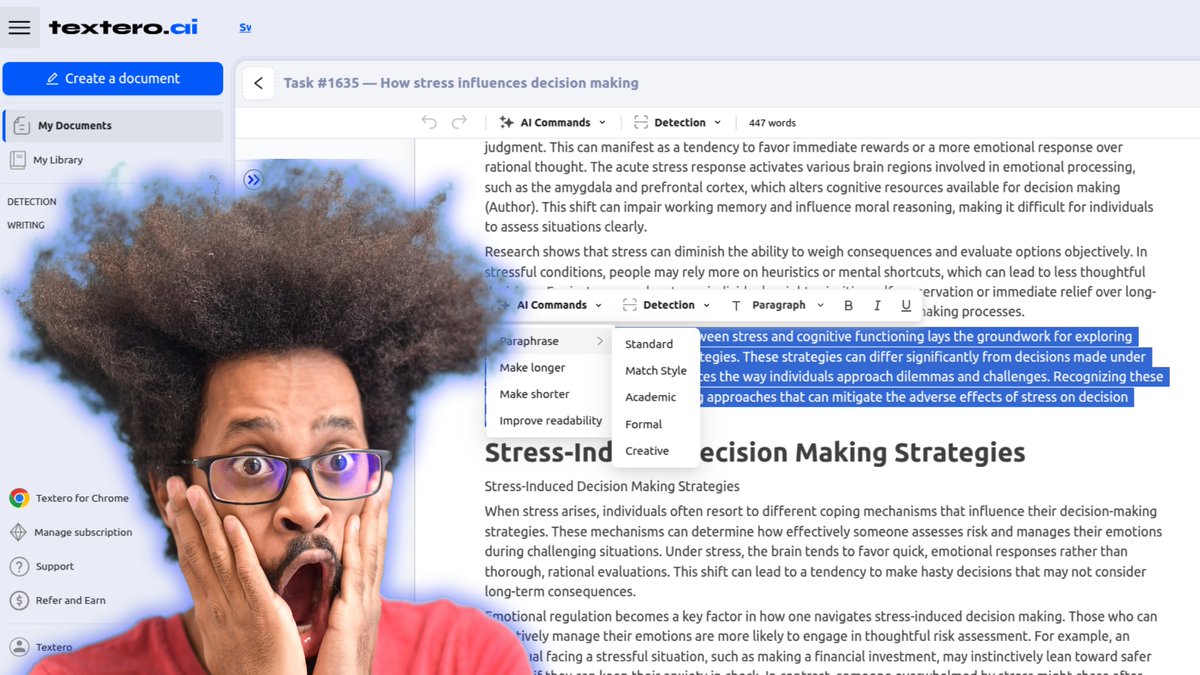Screen dimensions: 1200x675
Task: Click the Create a document button
Action: 113,78
